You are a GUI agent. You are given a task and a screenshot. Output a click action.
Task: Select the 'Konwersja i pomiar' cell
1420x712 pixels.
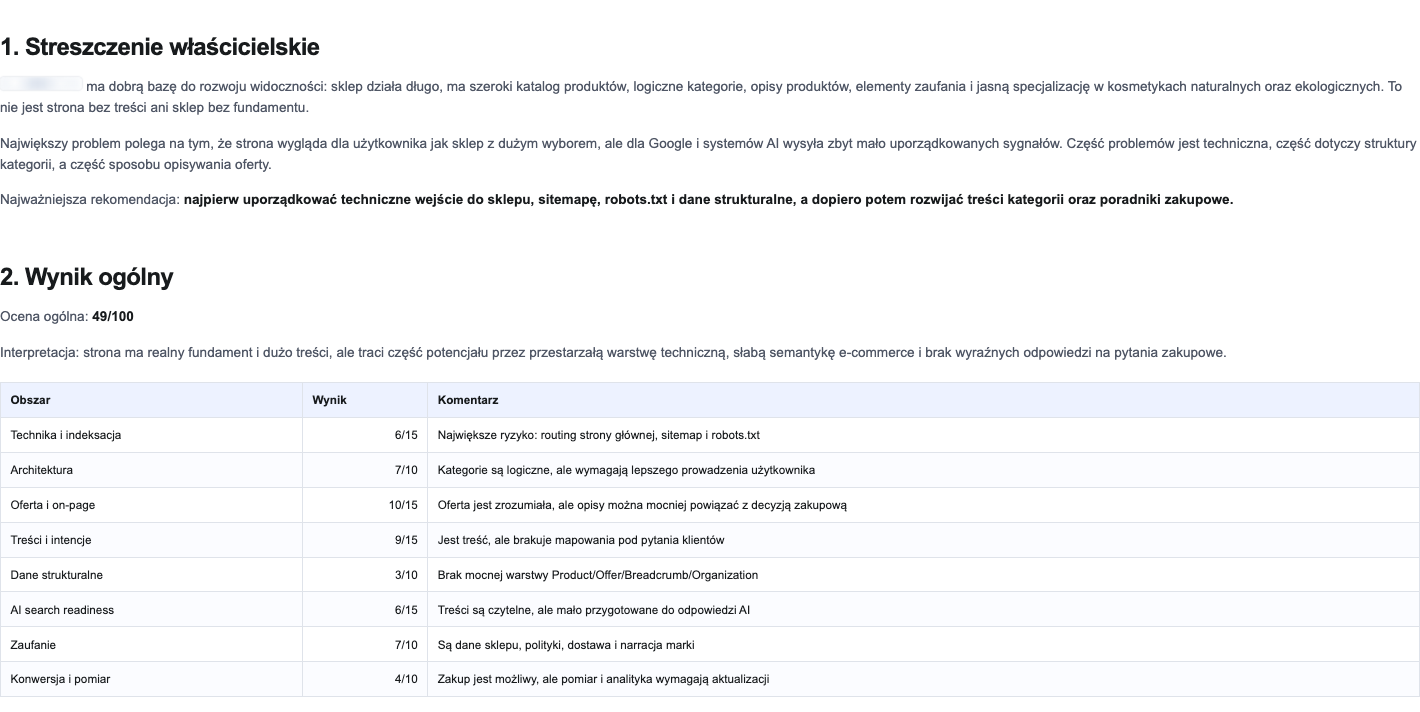click(151, 679)
